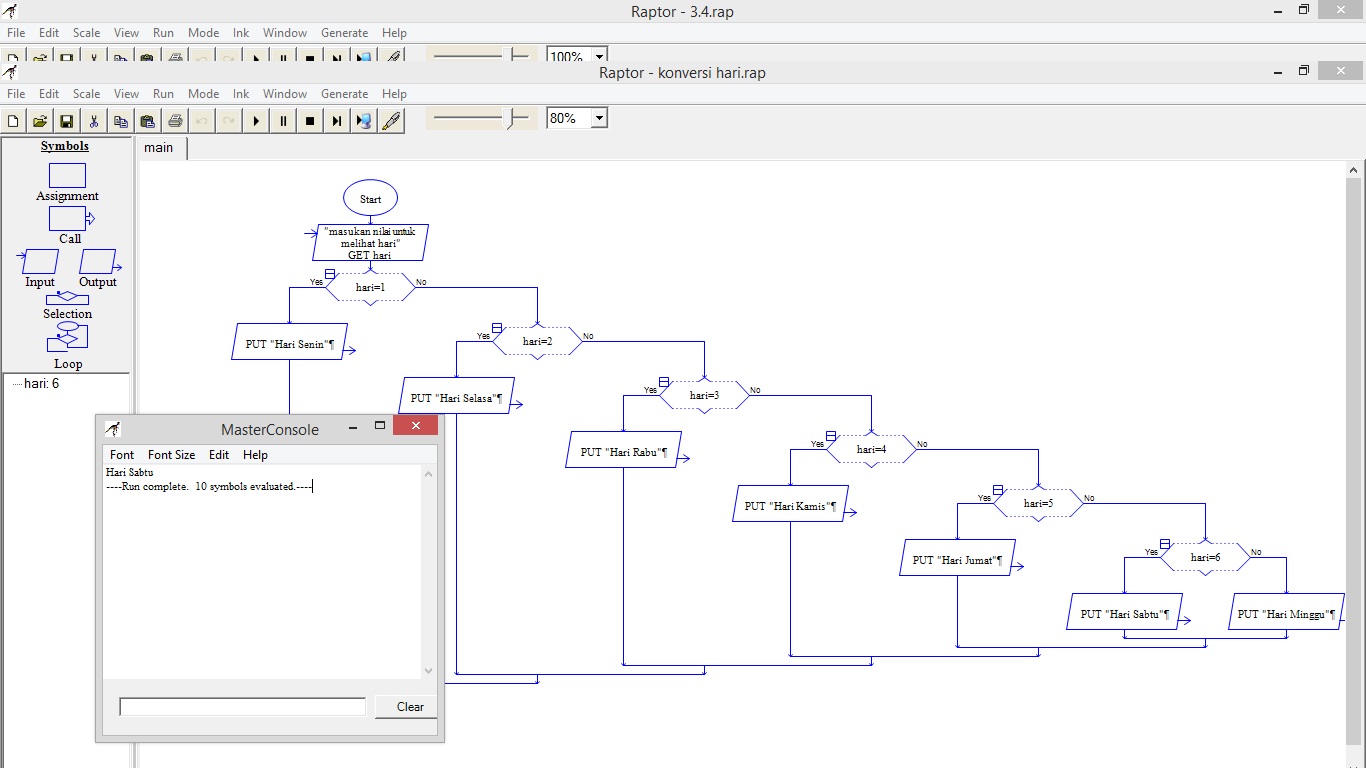
Task: Open Ink menu in the 3.4.rap window
Action: [241, 33]
